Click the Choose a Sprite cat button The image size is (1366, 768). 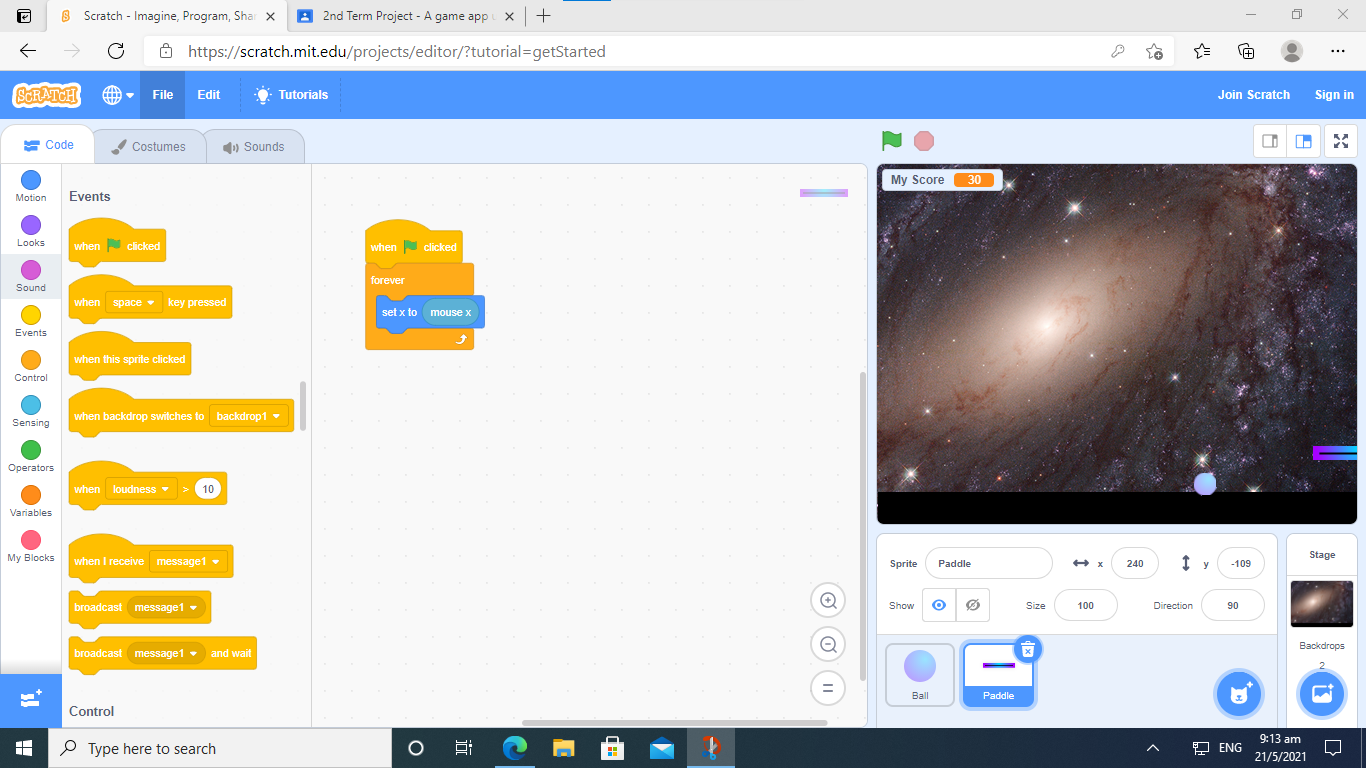point(1240,693)
